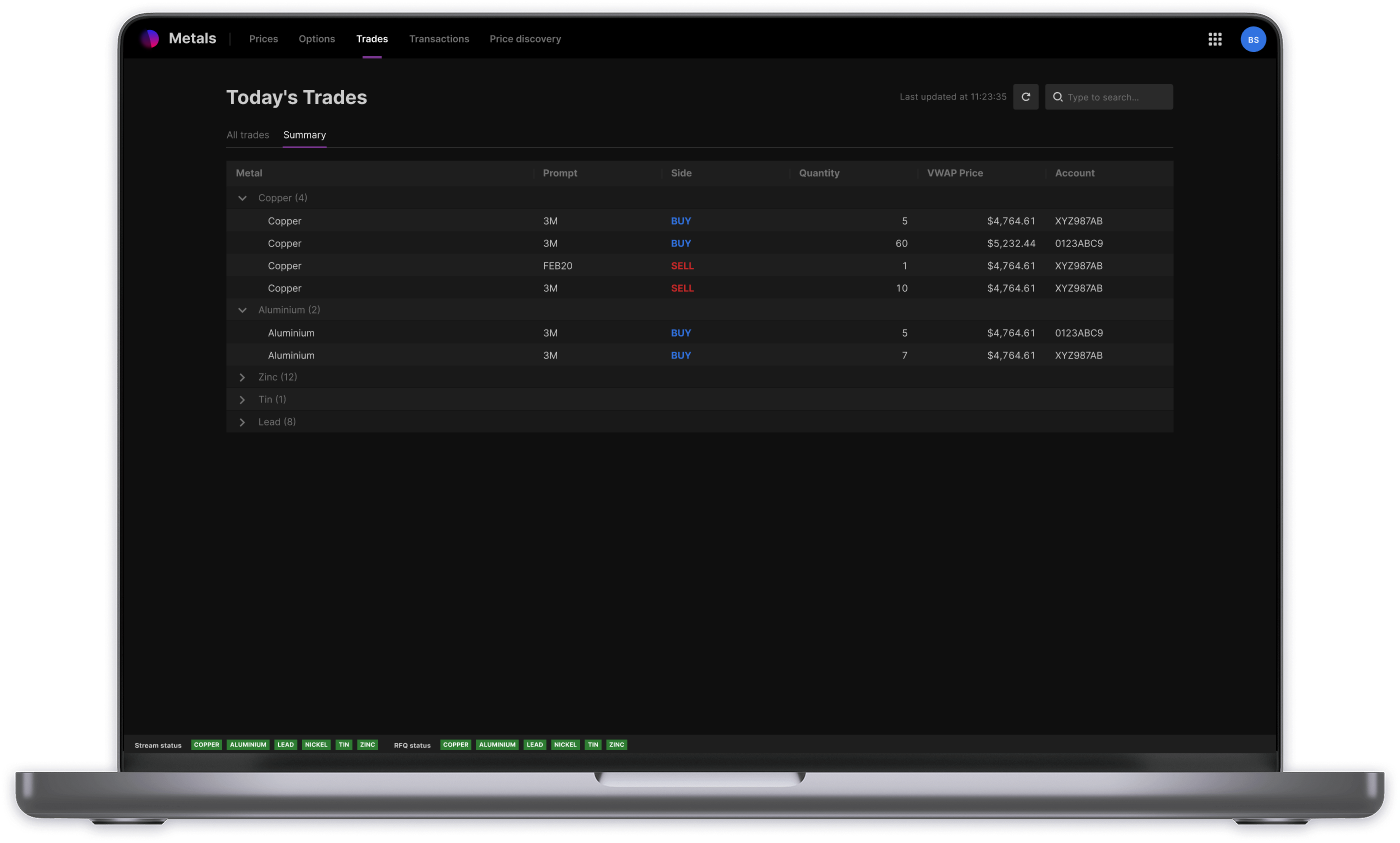Expand the Tin (1) group
The width and height of the screenshot is (1400, 843).
[242, 400]
